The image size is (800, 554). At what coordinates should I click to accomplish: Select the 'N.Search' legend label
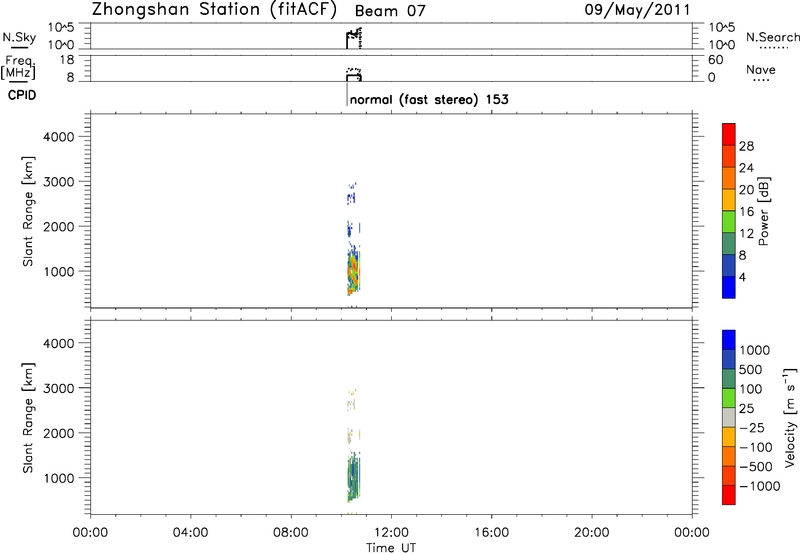(772, 37)
